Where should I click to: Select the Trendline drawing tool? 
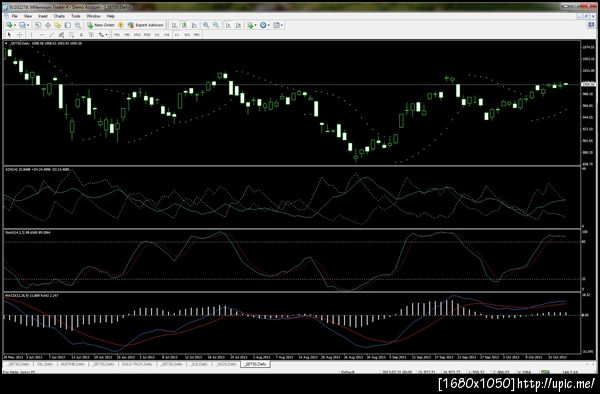coord(51,34)
